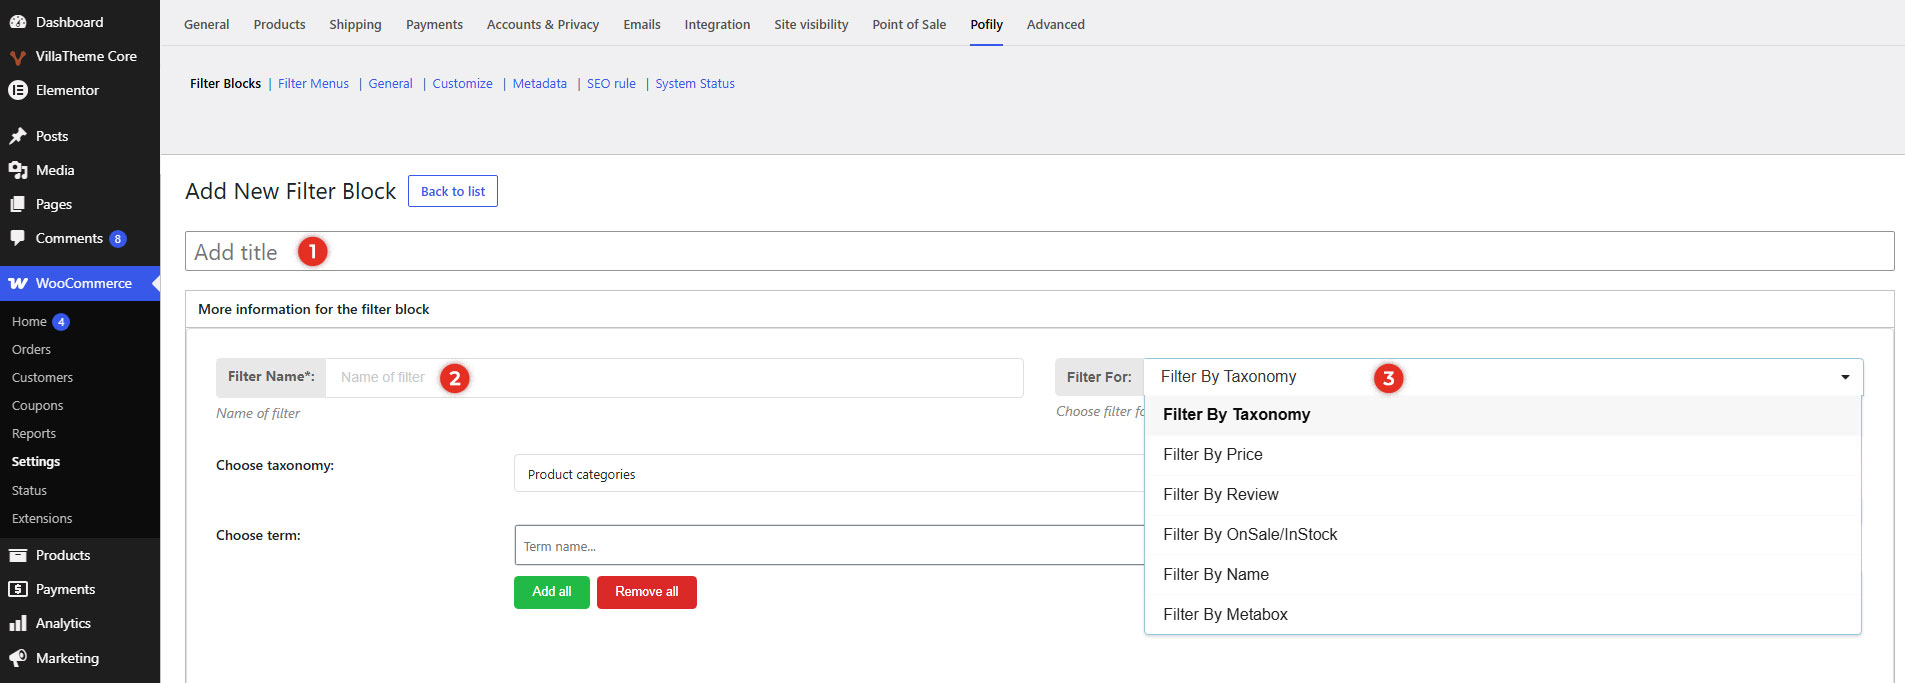Screen dimensions: 1905x683
Task: Open the Filter Blocks section link
Action: coord(225,83)
